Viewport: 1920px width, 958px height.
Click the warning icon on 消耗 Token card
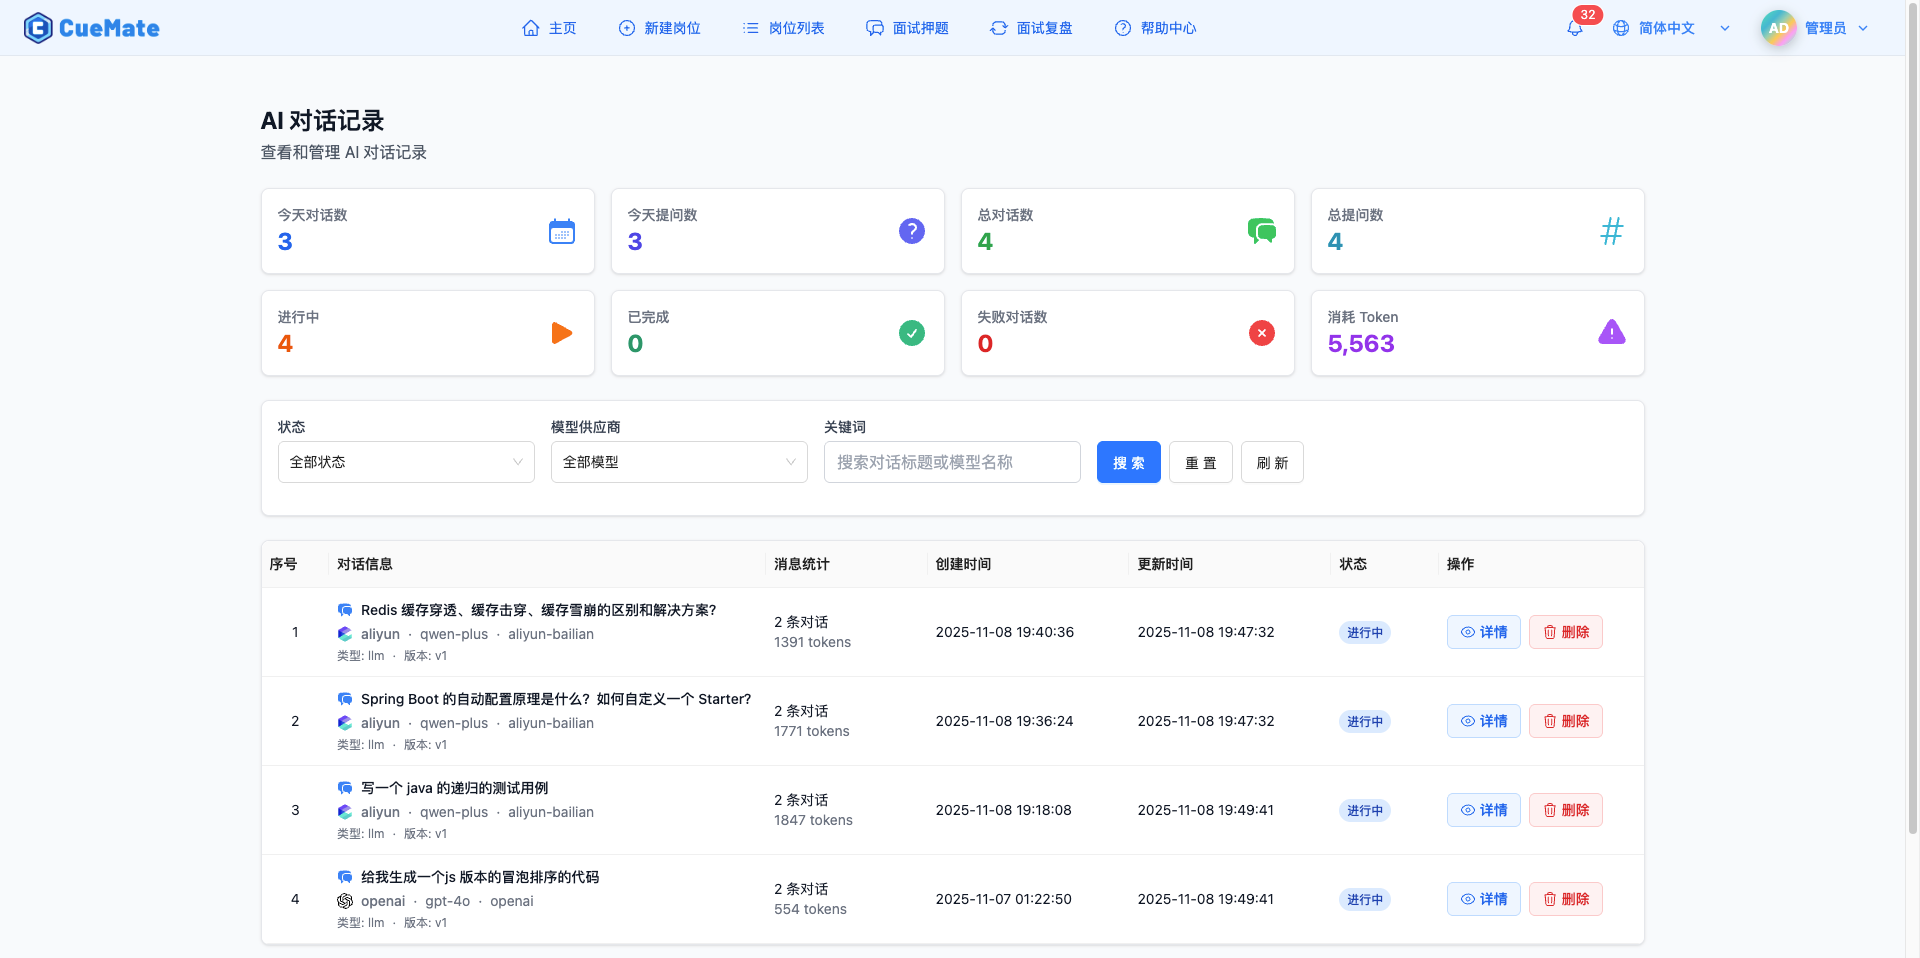click(1611, 333)
